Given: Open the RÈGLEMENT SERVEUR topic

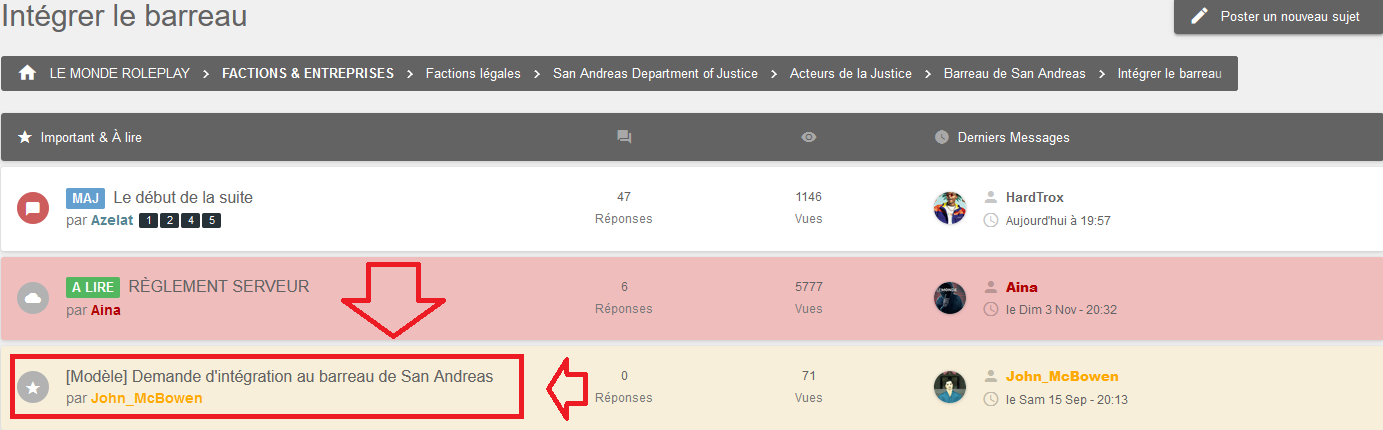Looking at the screenshot, I should 219,287.
